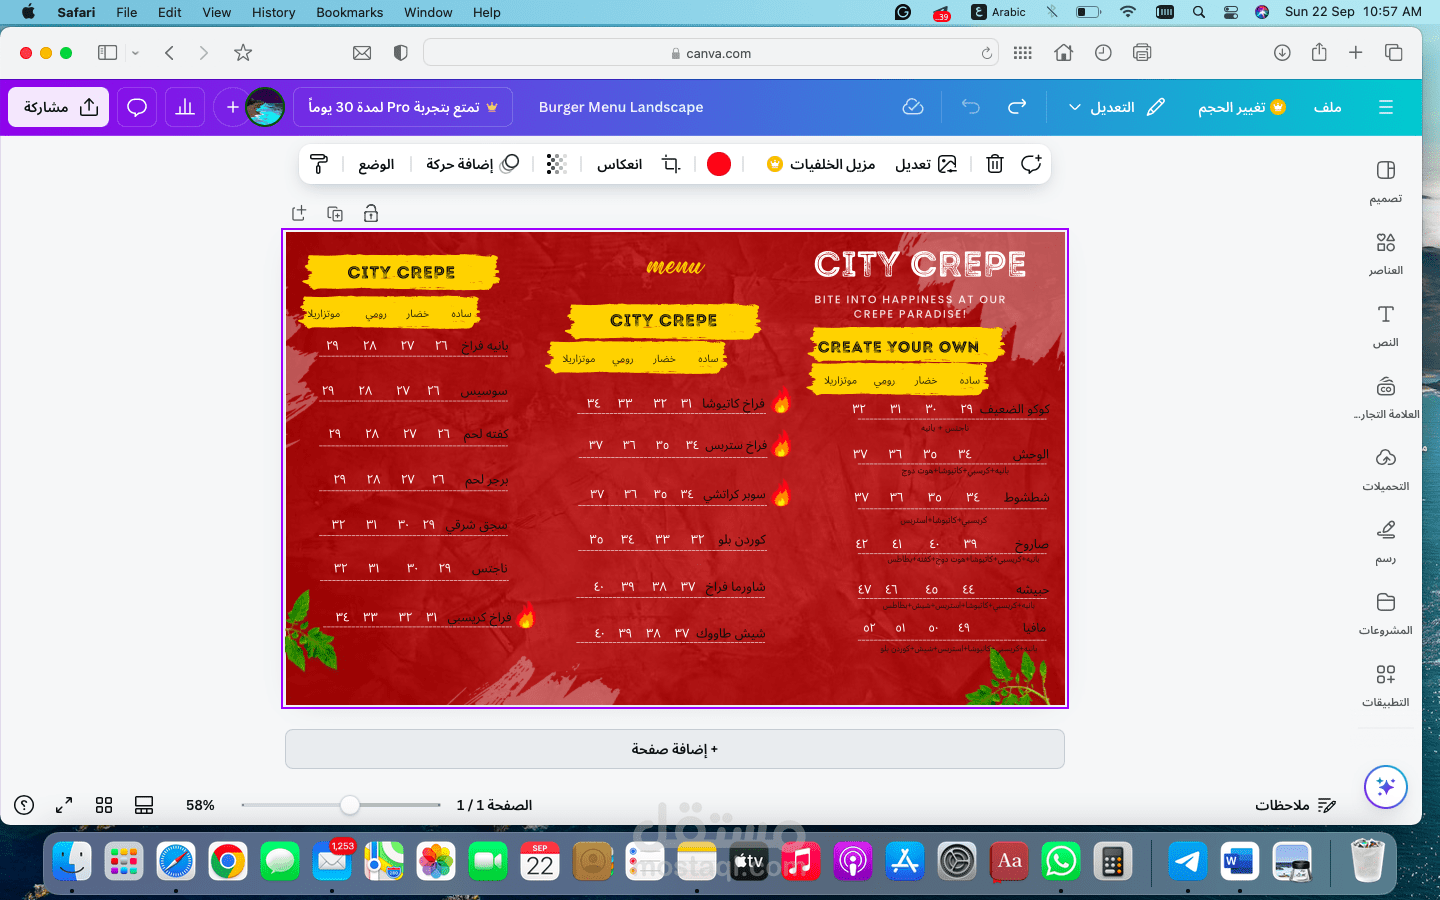Expand the Safari sidebar dropdown chevron
The width and height of the screenshot is (1440, 900).
135,53
